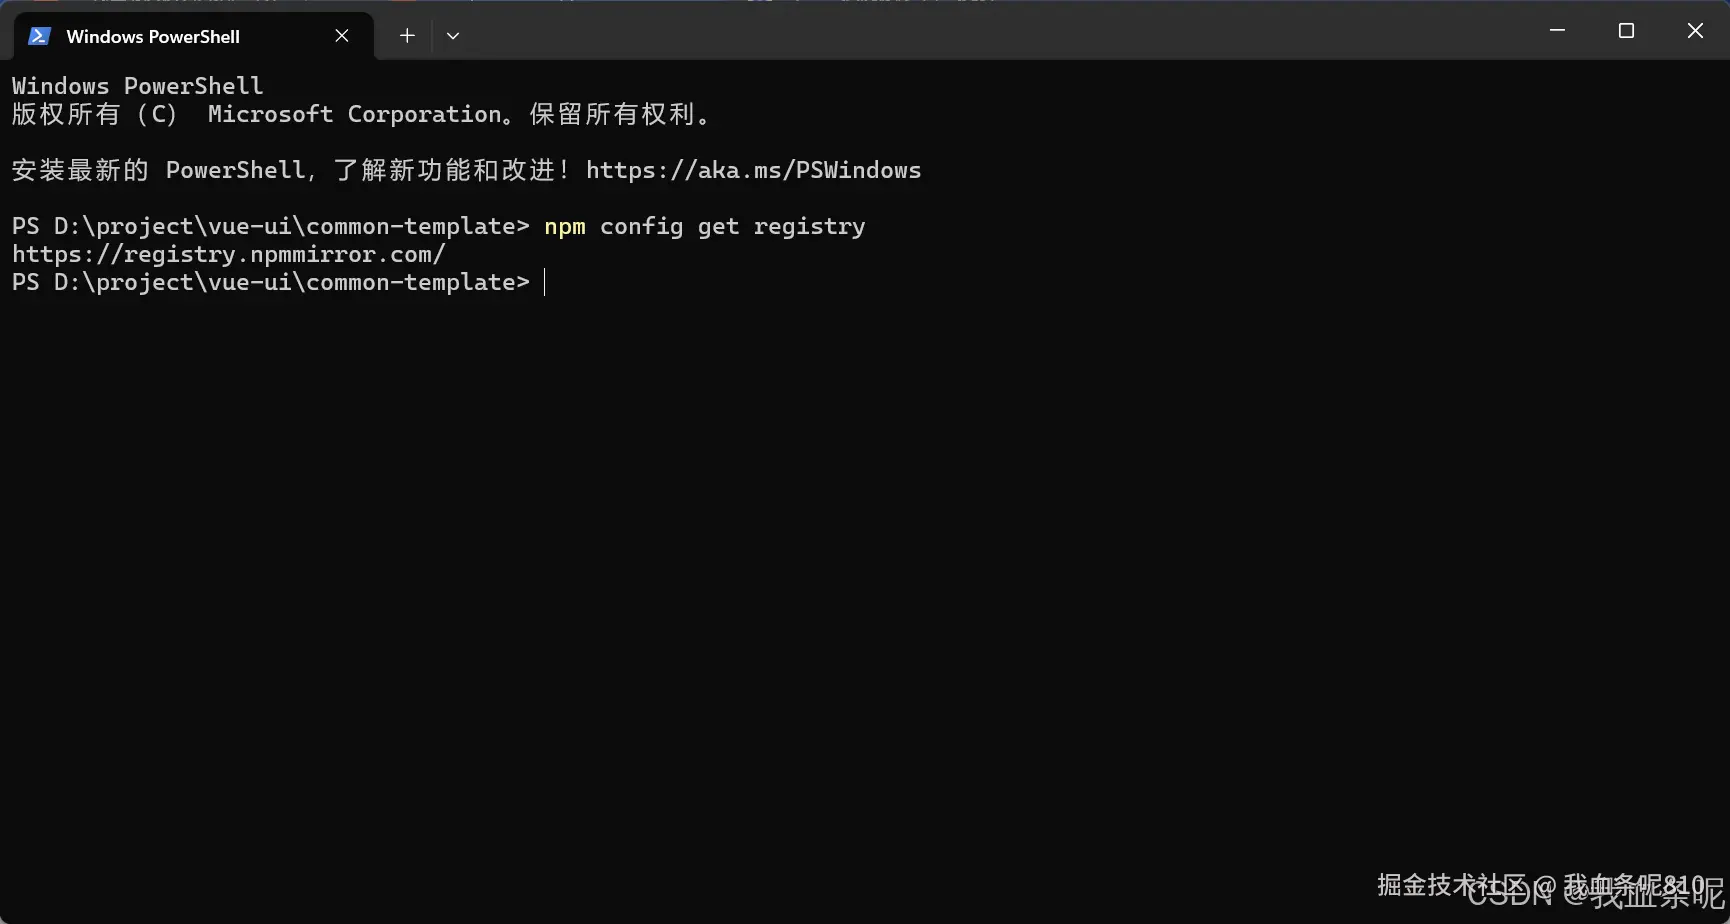1730x924 pixels.
Task: Maximize the terminal window
Action: point(1626,31)
